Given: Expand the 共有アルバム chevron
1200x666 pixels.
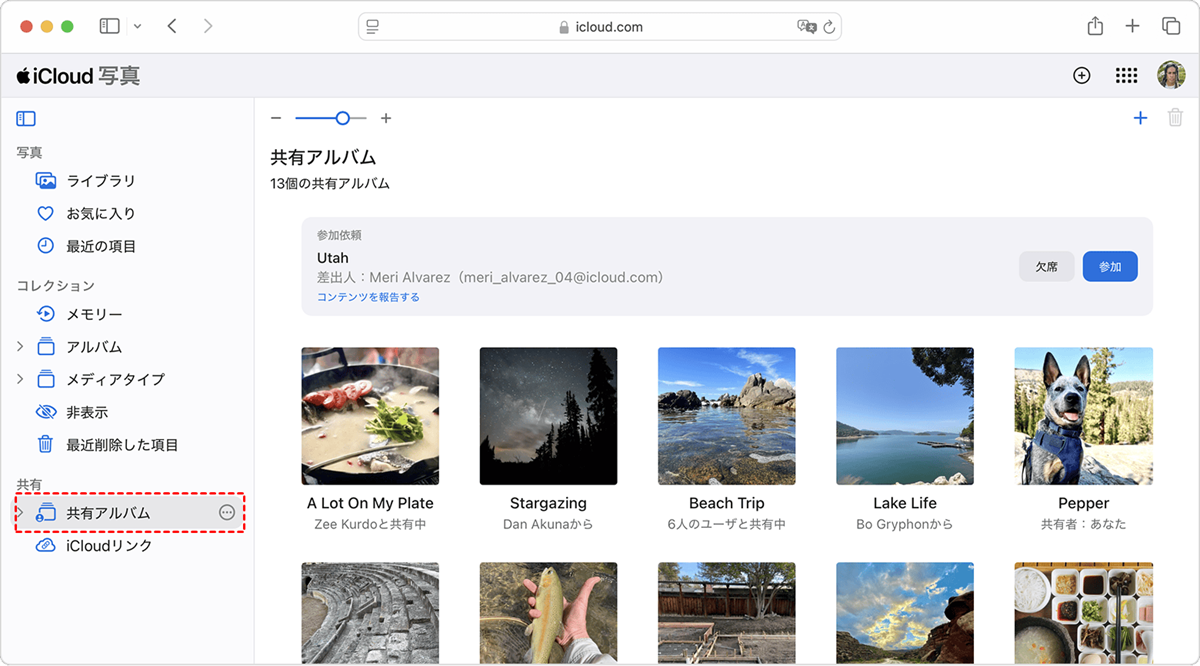Looking at the screenshot, I should (20, 513).
